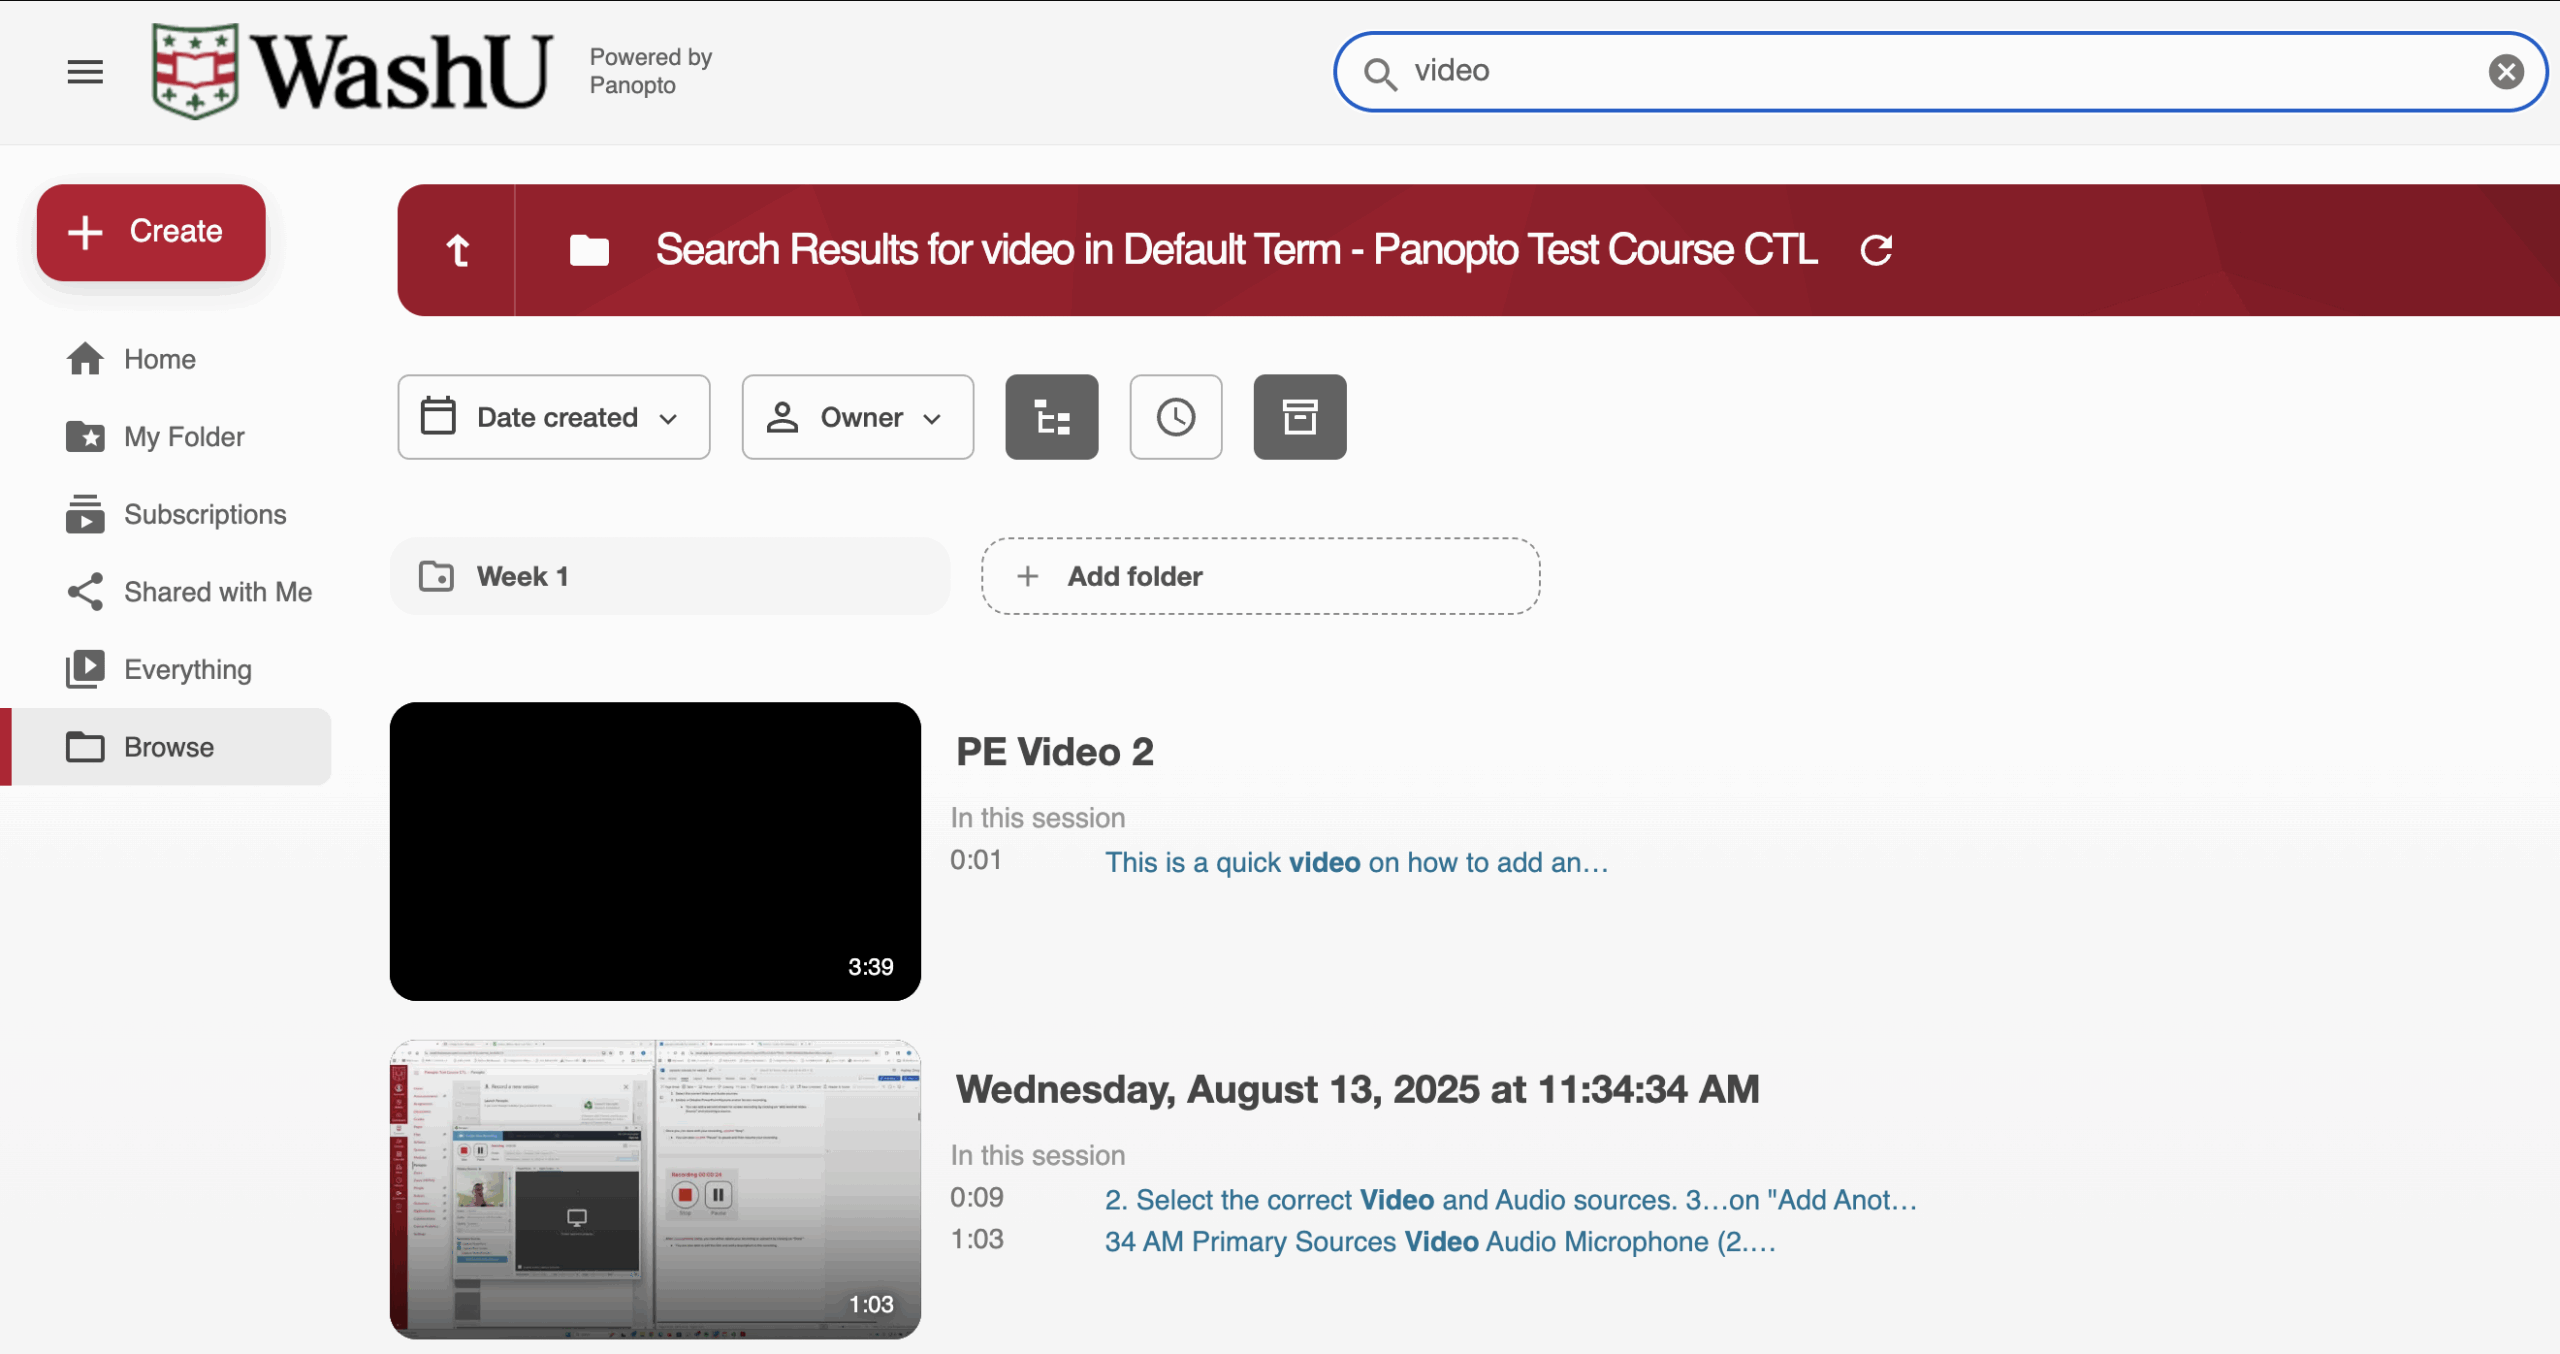Toggle show subfolder content button

[x=1051, y=417]
